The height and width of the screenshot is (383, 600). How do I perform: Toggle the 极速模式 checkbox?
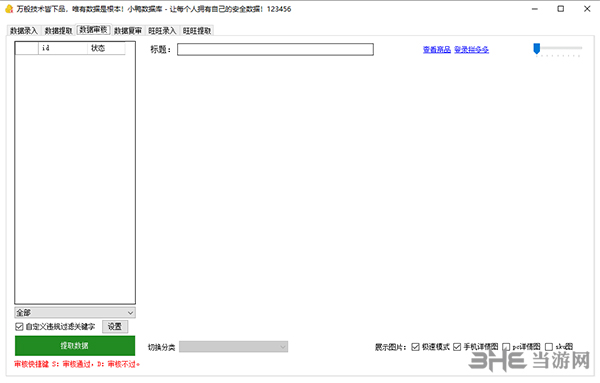click(x=415, y=347)
